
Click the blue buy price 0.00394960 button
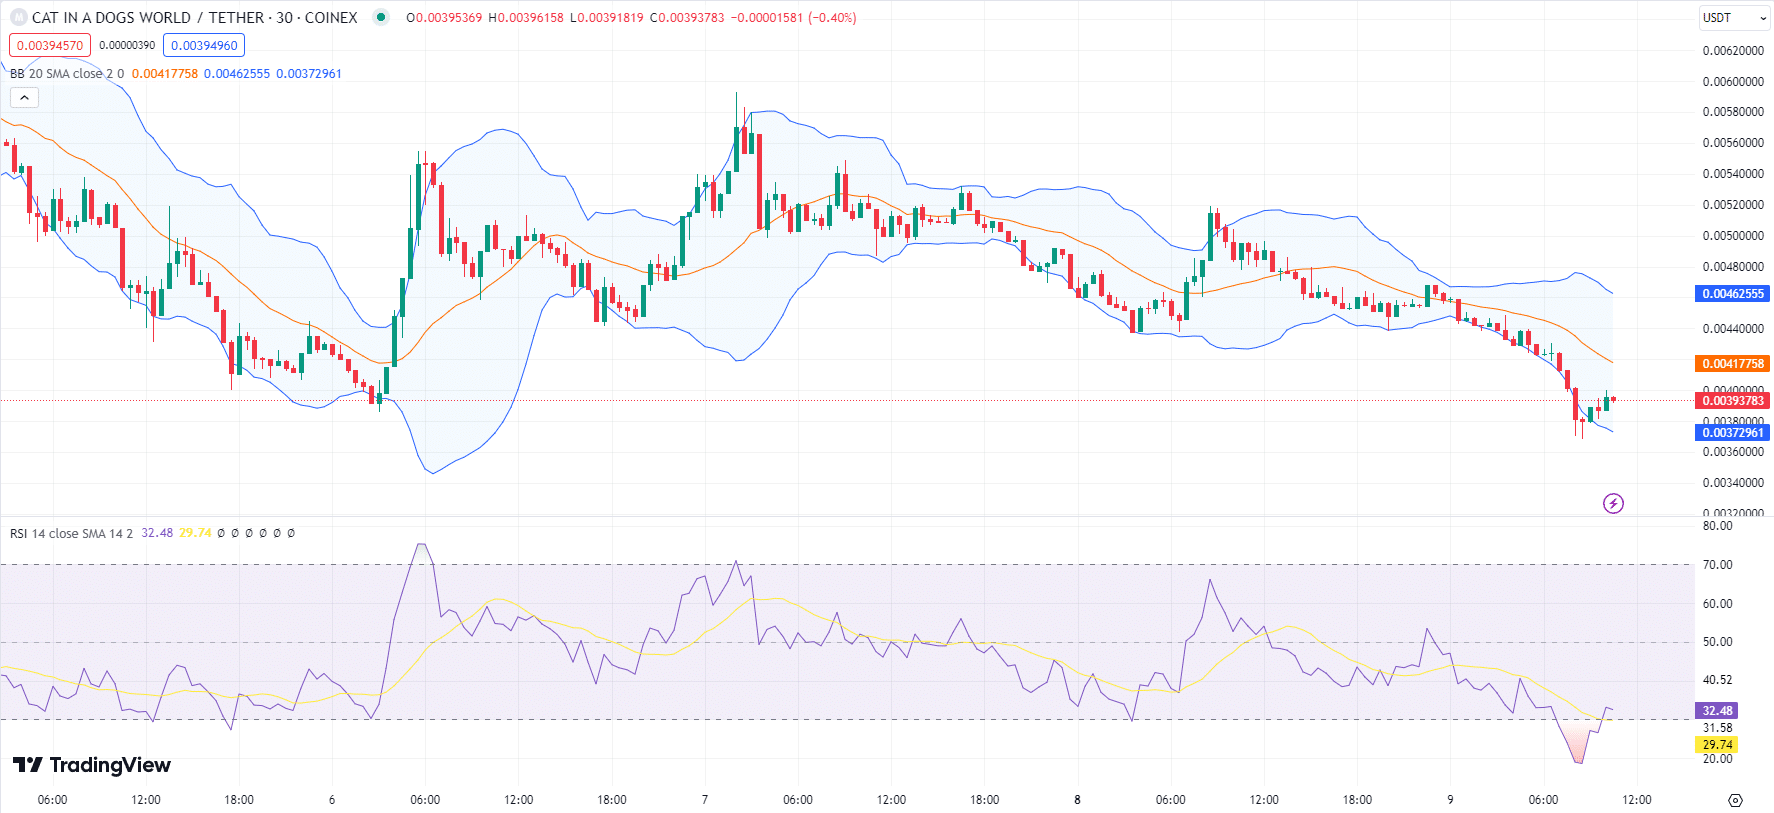204,45
